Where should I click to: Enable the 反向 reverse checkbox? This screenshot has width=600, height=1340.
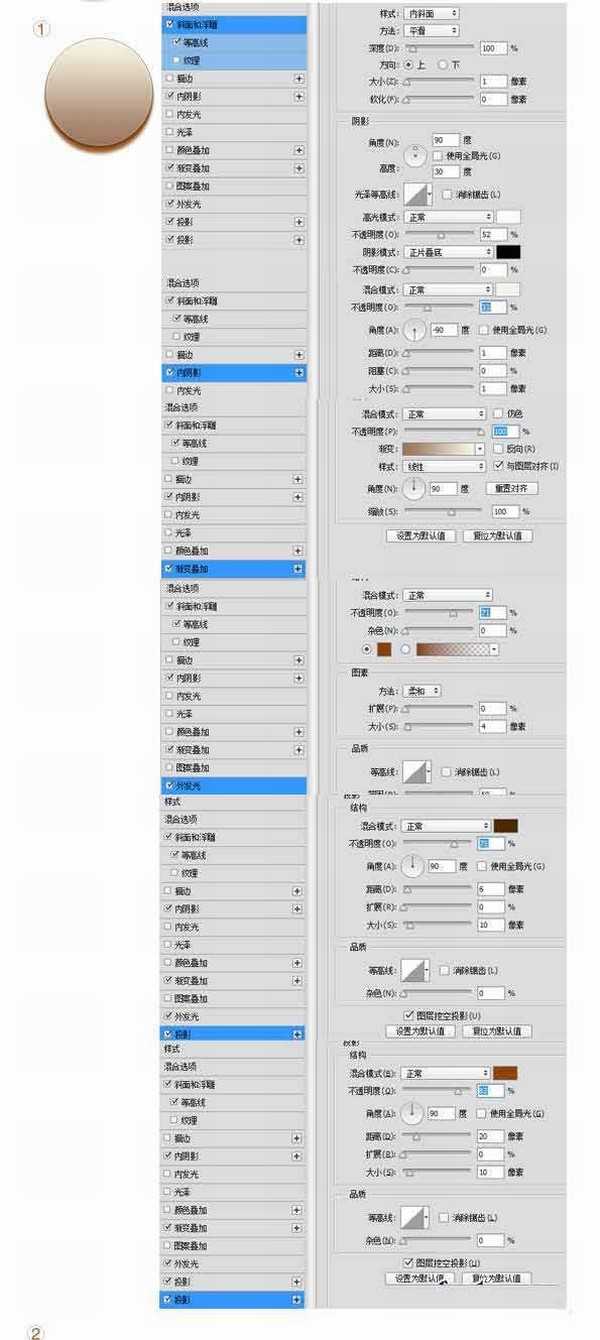500,449
